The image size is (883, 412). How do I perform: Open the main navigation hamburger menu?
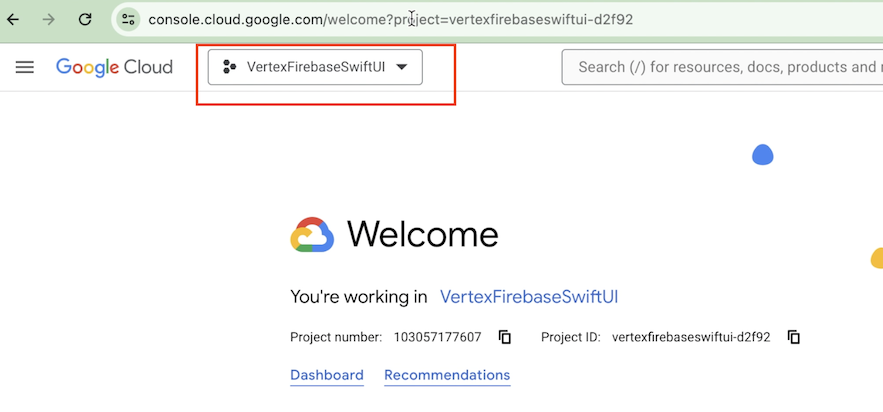tap(25, 67)
